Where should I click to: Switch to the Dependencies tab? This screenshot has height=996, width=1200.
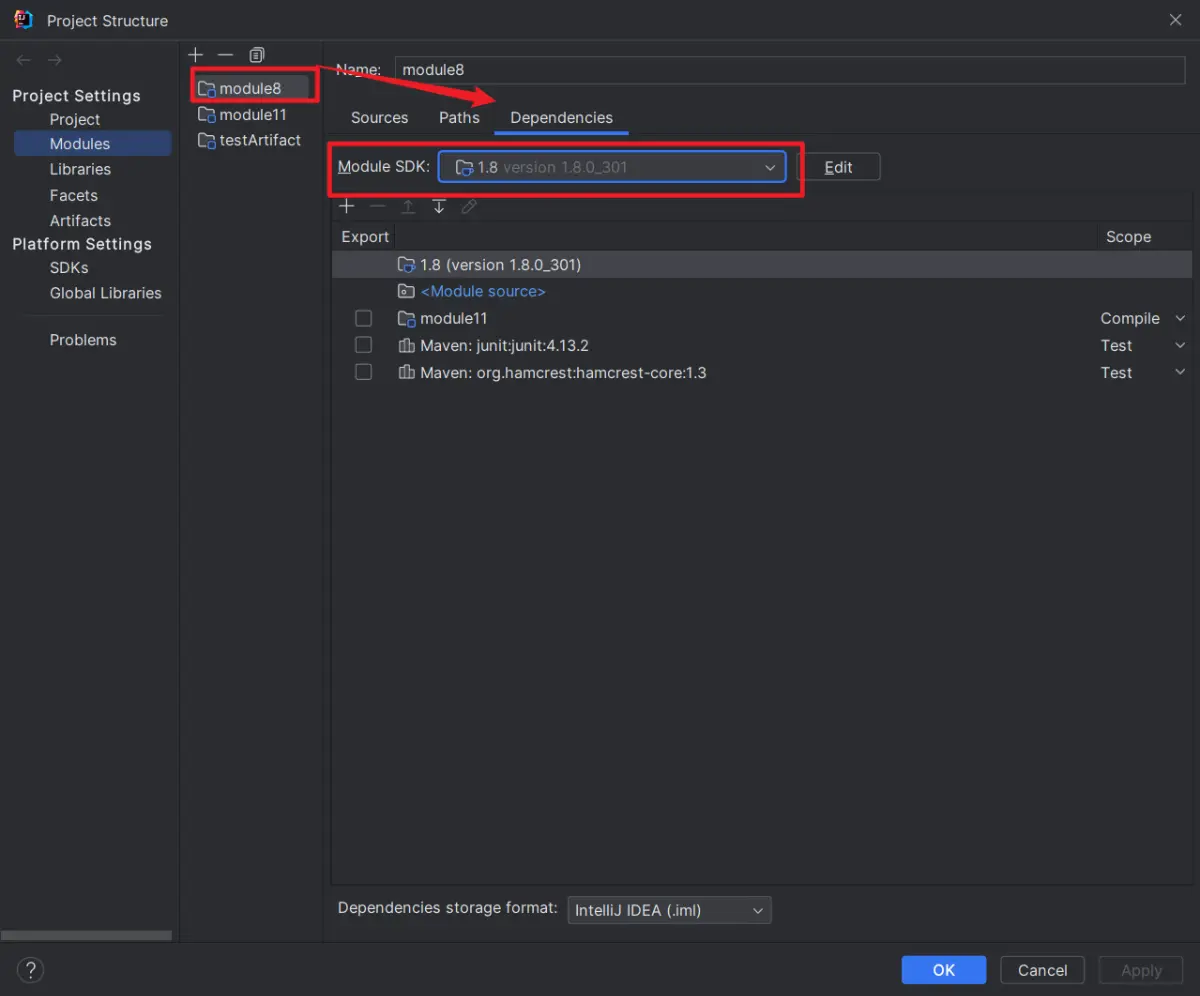click(x=562, y=117)
